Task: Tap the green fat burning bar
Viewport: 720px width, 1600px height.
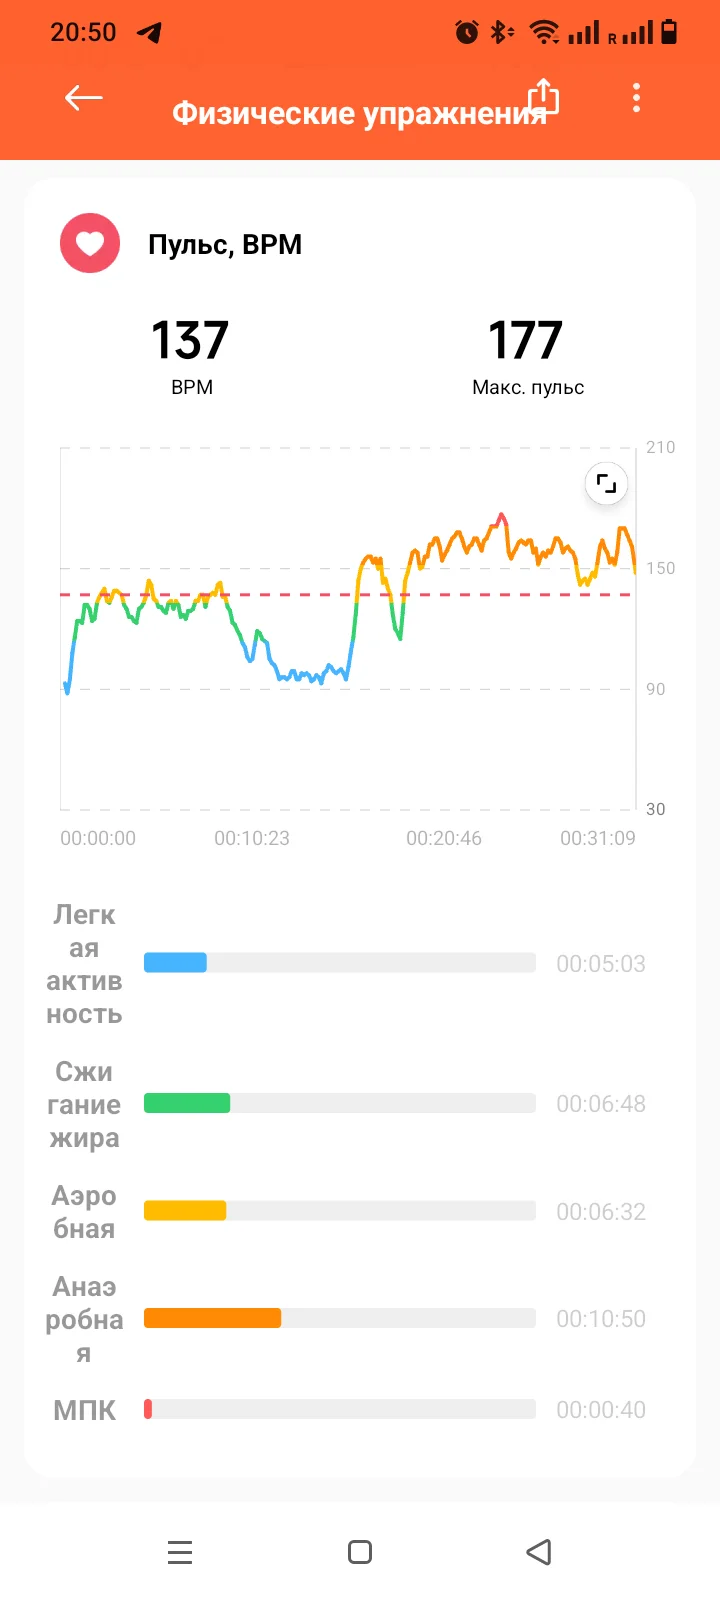Action: (x=187, y=1103)
